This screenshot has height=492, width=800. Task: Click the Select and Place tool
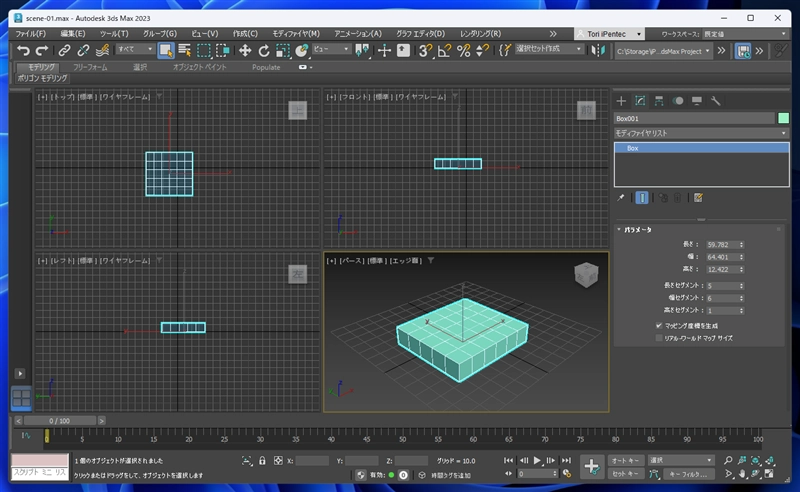point(302,50)
